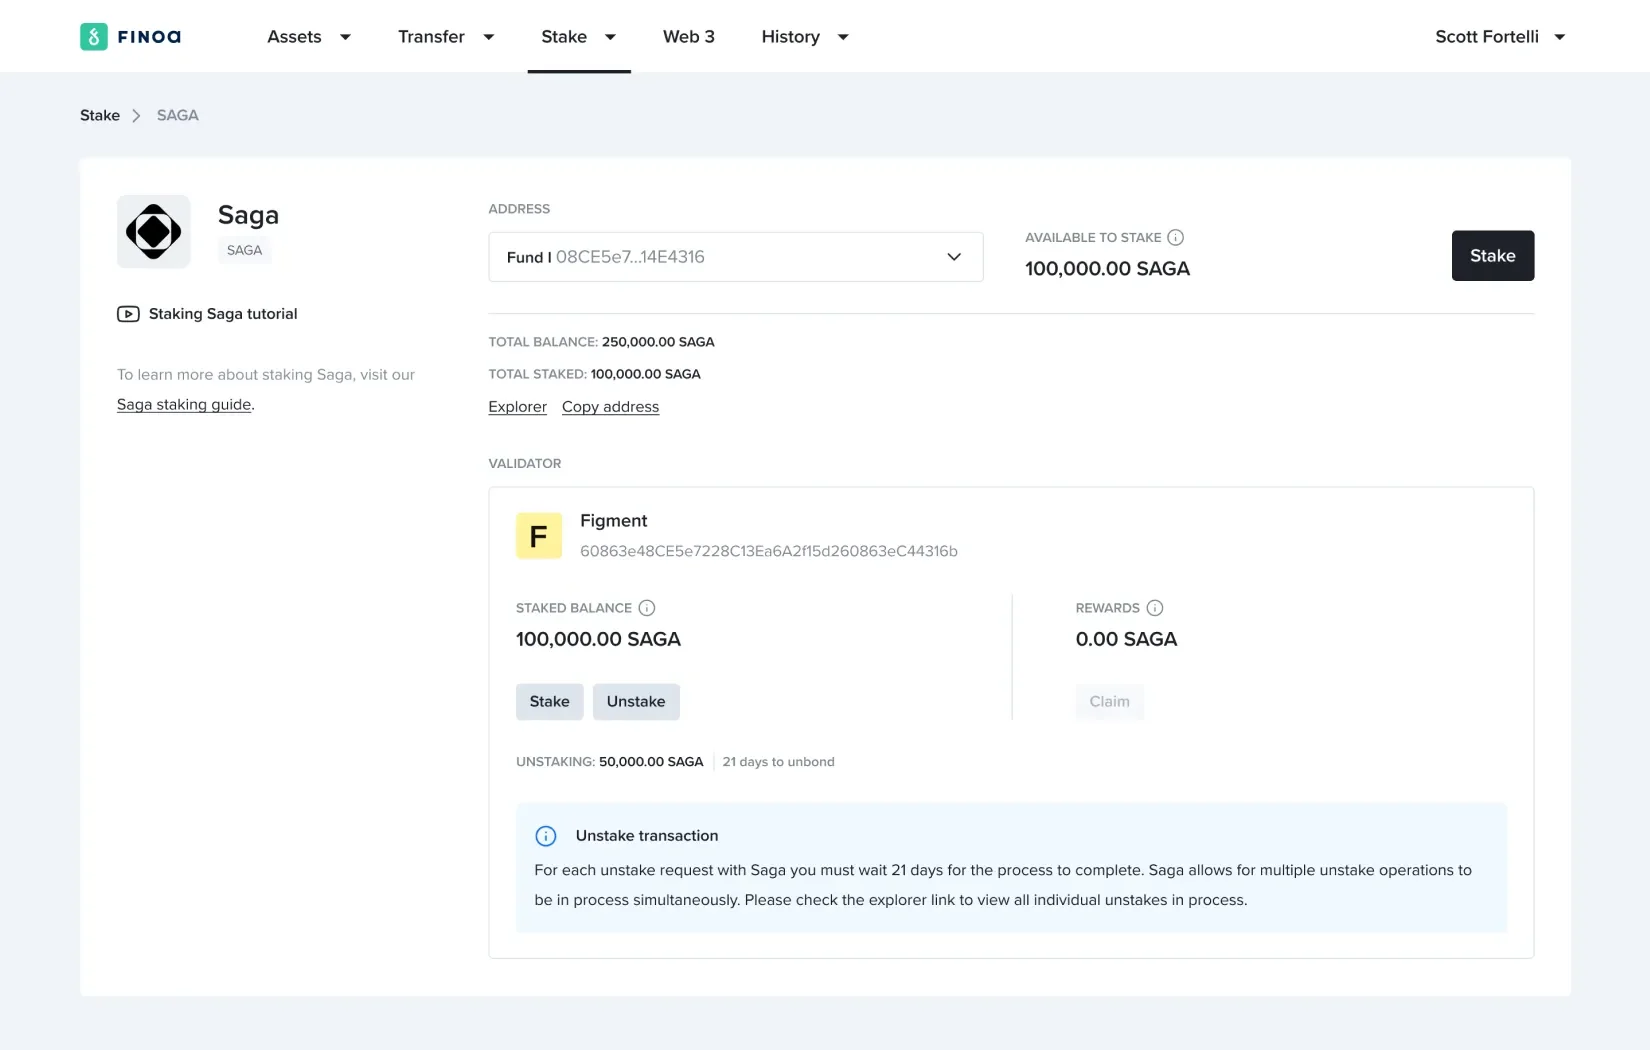This screenshot has height=1050, width=1650.
Task: Click the dark Stake button
Action: (1493, 256)
